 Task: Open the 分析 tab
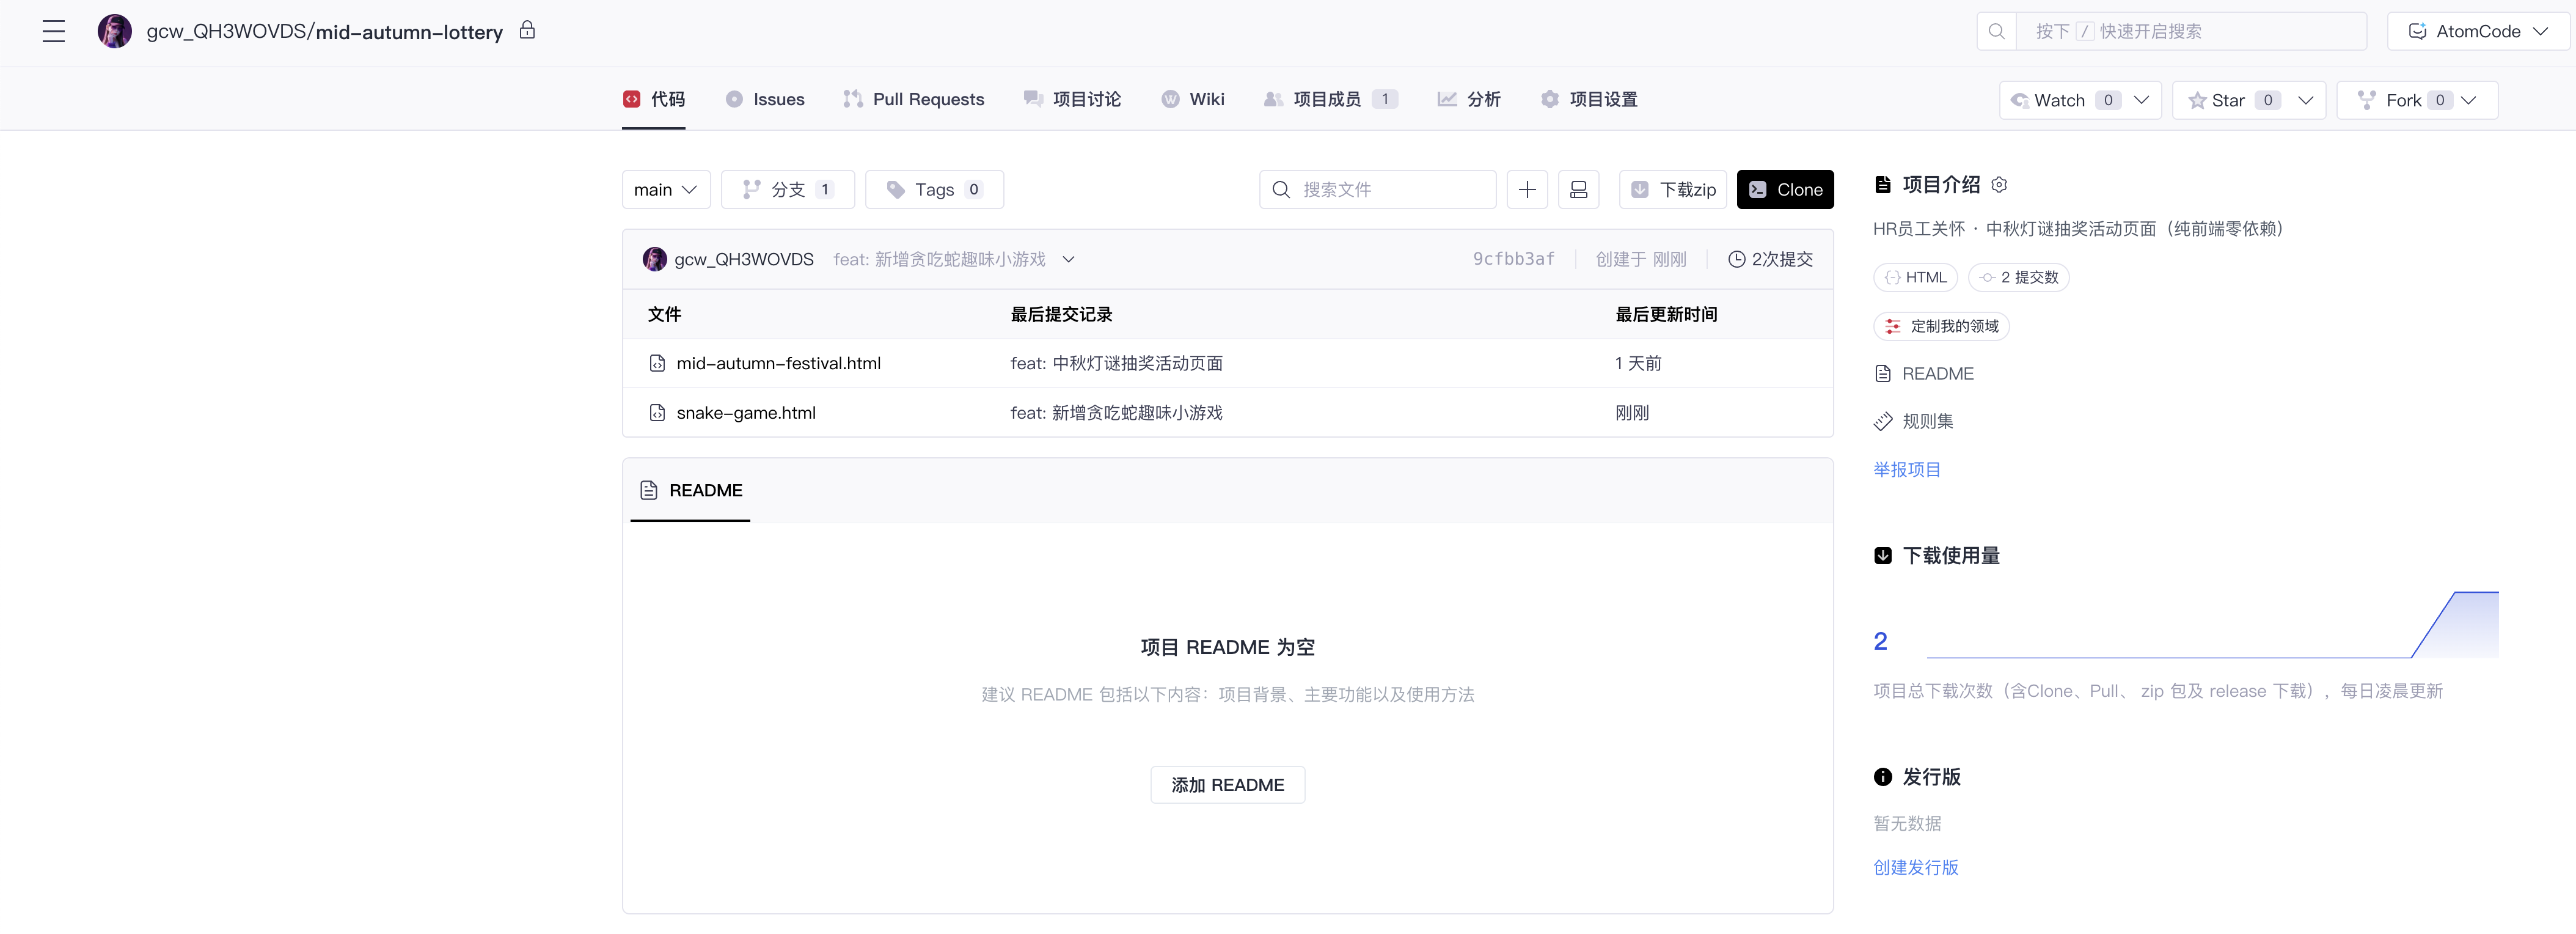point(1469,99)
